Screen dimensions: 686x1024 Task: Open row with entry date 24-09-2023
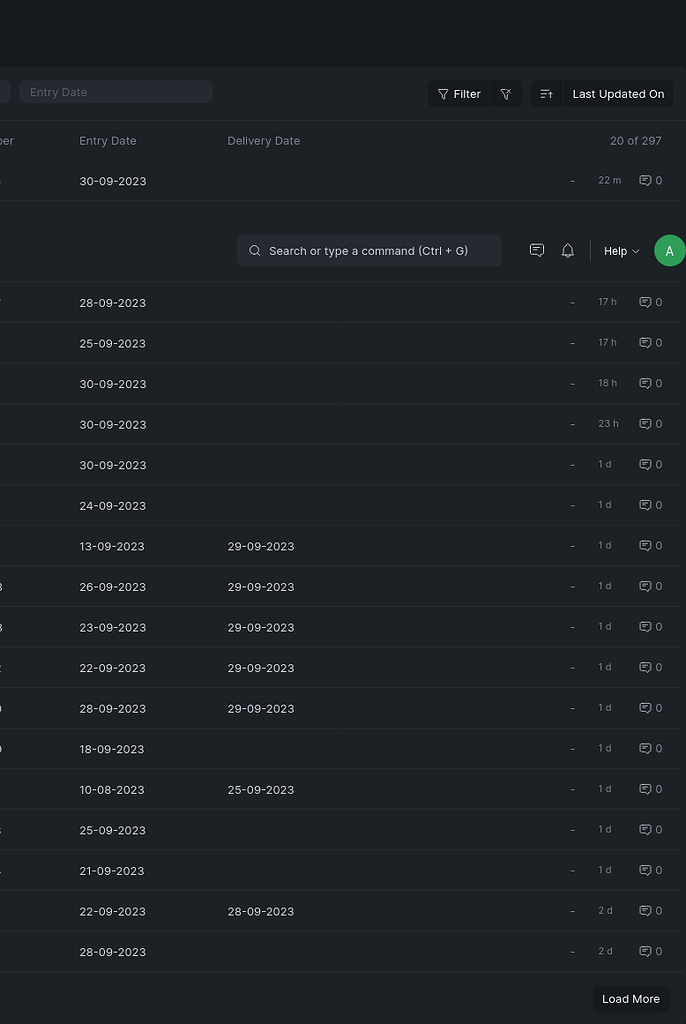[112, 506]
